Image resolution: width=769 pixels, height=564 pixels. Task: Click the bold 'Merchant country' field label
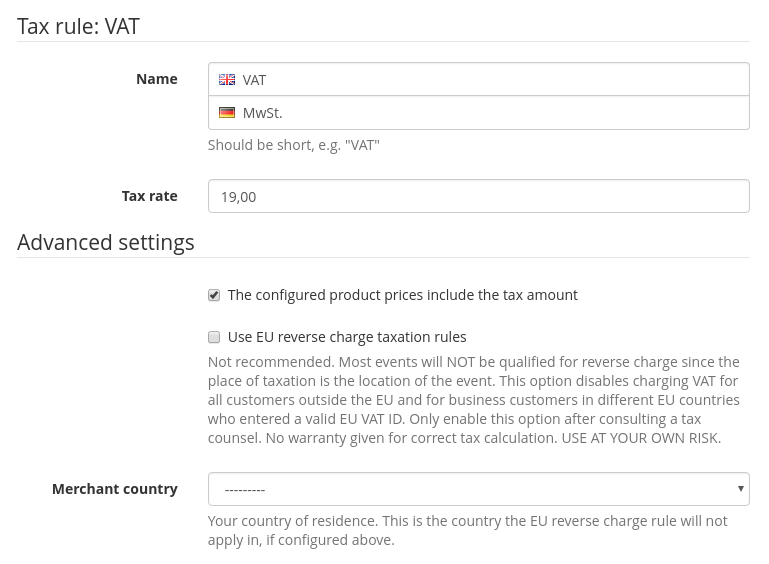point(115,489)
